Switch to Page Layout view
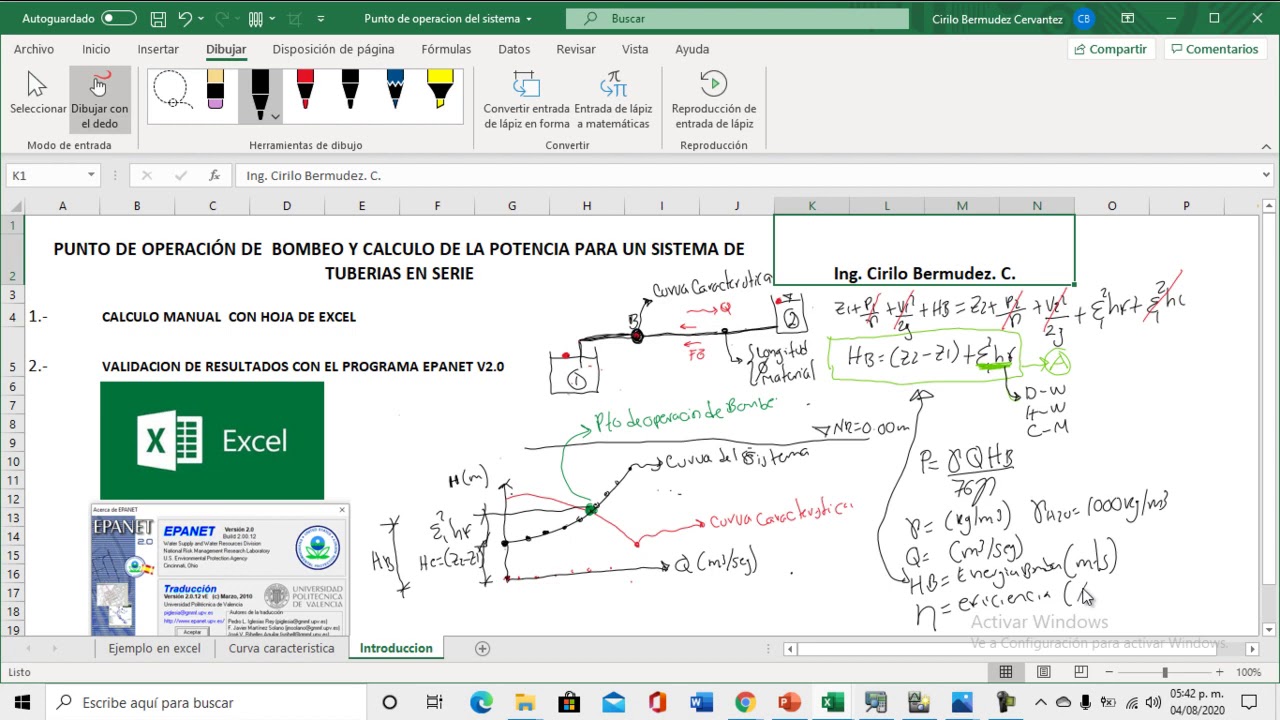This screenshot has width=1280, height=720. click(1043, 672)
